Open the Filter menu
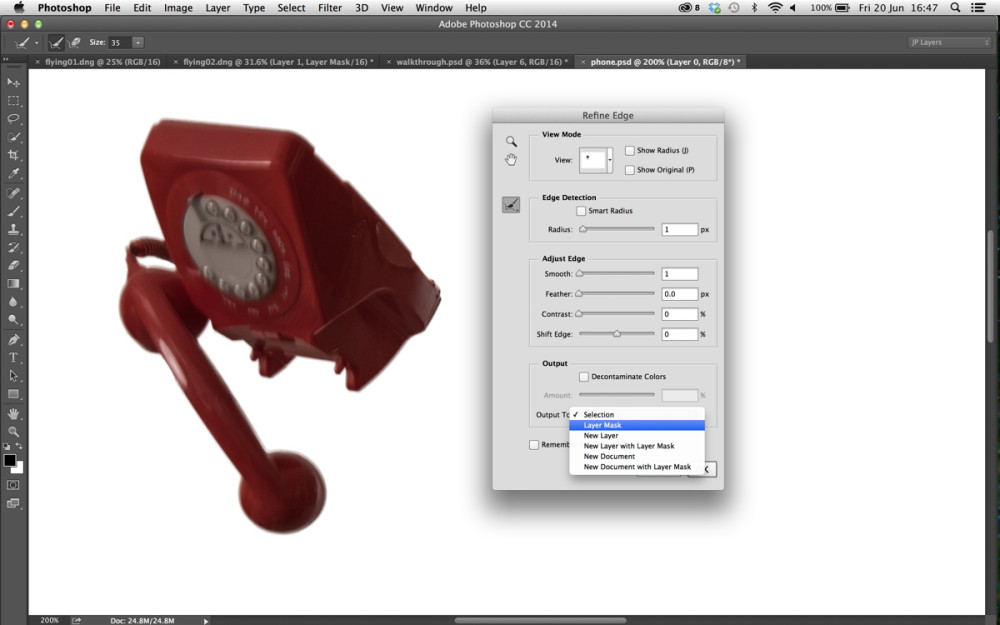The height and width of the screenshot is (625, 1000). 330,8
